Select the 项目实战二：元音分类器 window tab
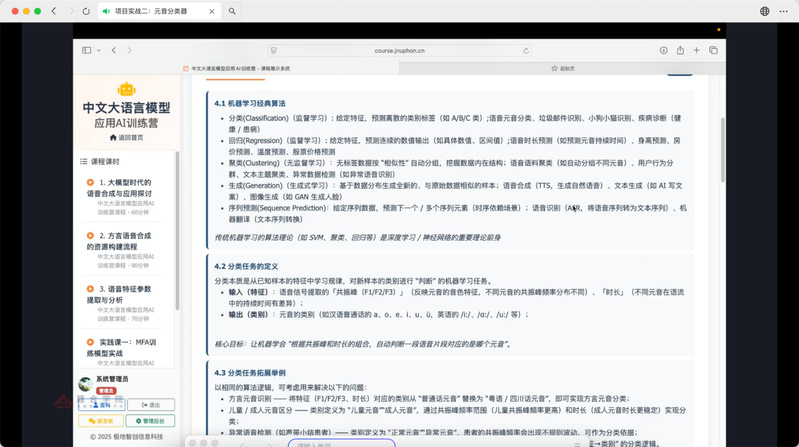Image resolution: width=799 pixels, height=447 pixels. (158, 11)
